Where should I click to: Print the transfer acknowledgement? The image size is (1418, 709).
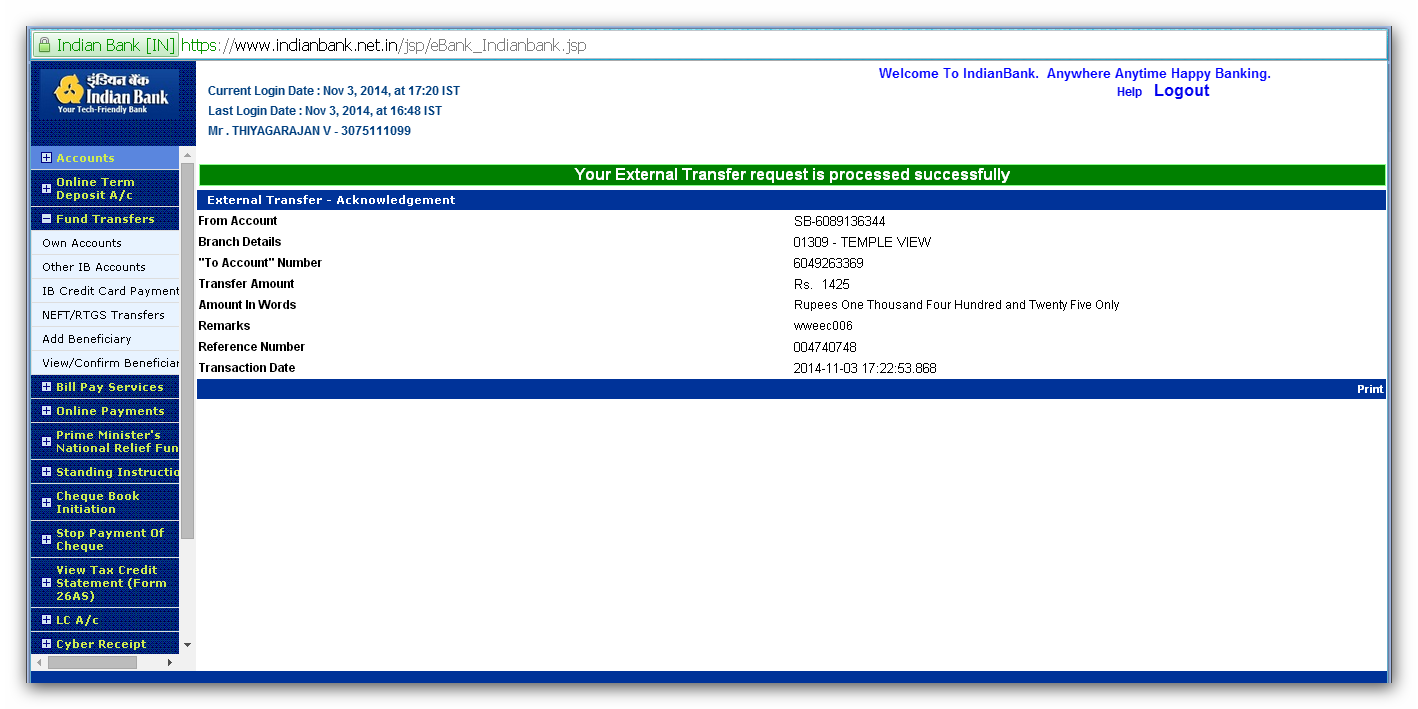(x=1370, y=389)
